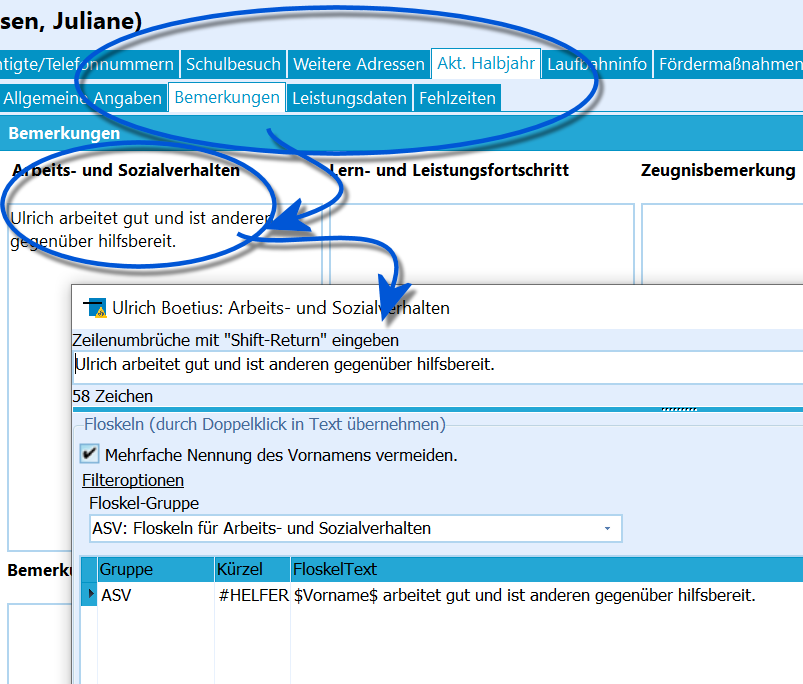Select the Akt. Halbjahr tab
803x684 pixels.
pos(485,63)
